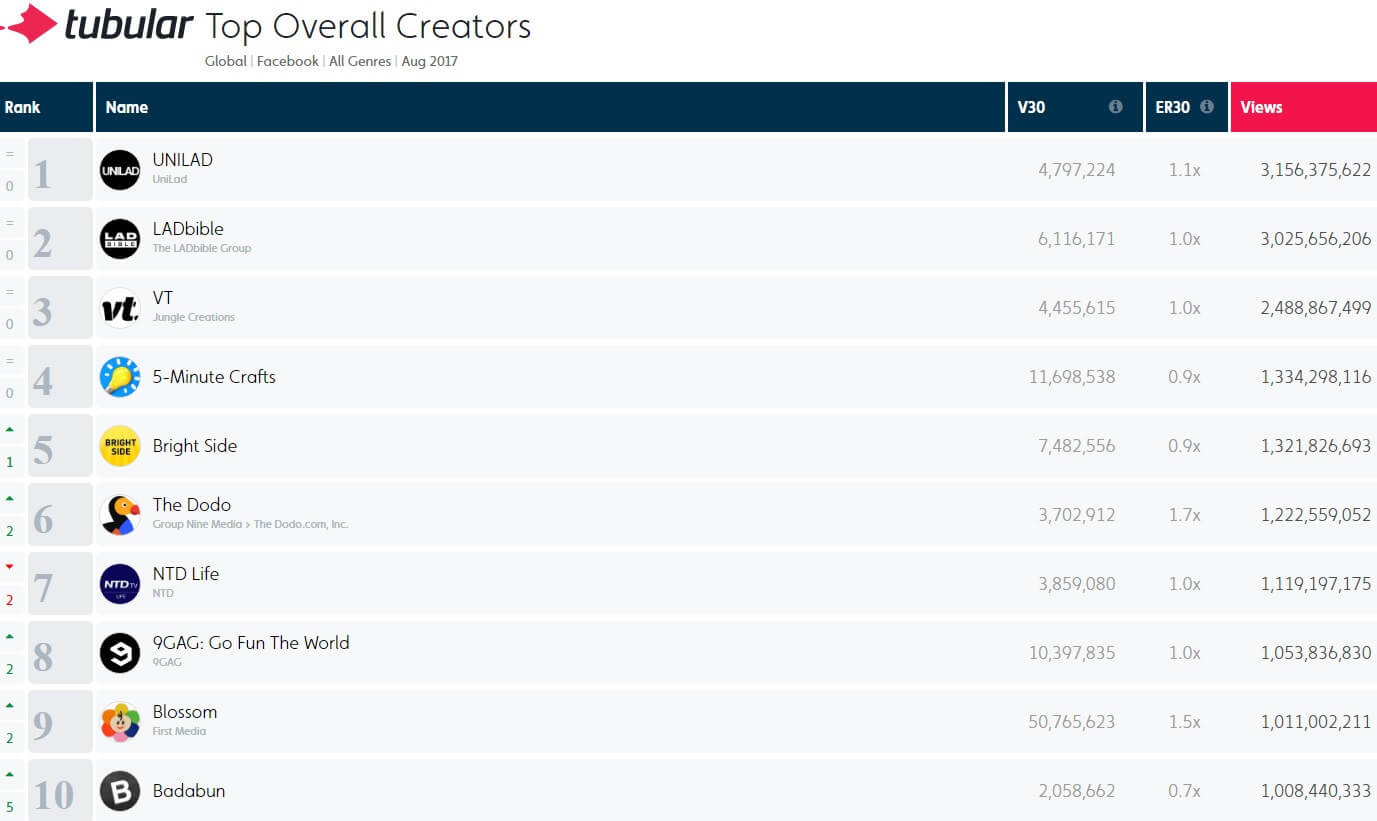
Task: Open the 9GAG: Go Fun The World link
Action: coord(251,643)
